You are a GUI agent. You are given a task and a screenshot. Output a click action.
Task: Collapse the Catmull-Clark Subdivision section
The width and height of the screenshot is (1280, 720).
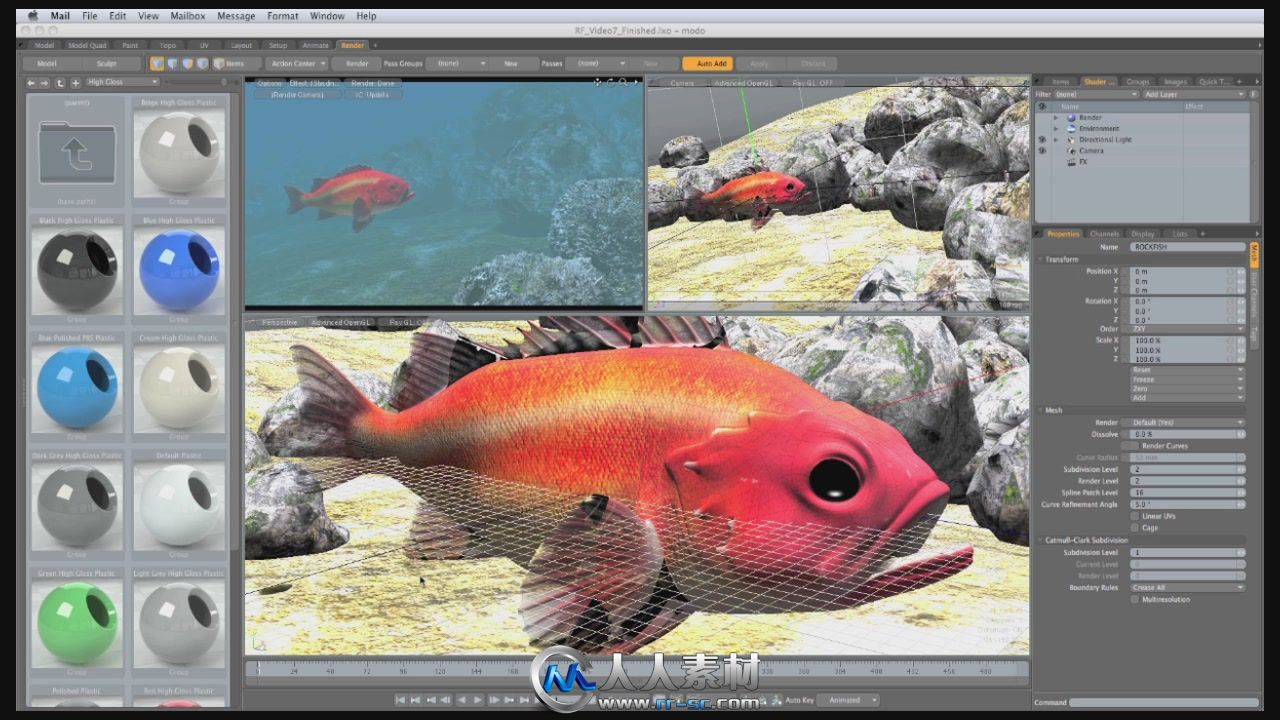pos(1040,540)
